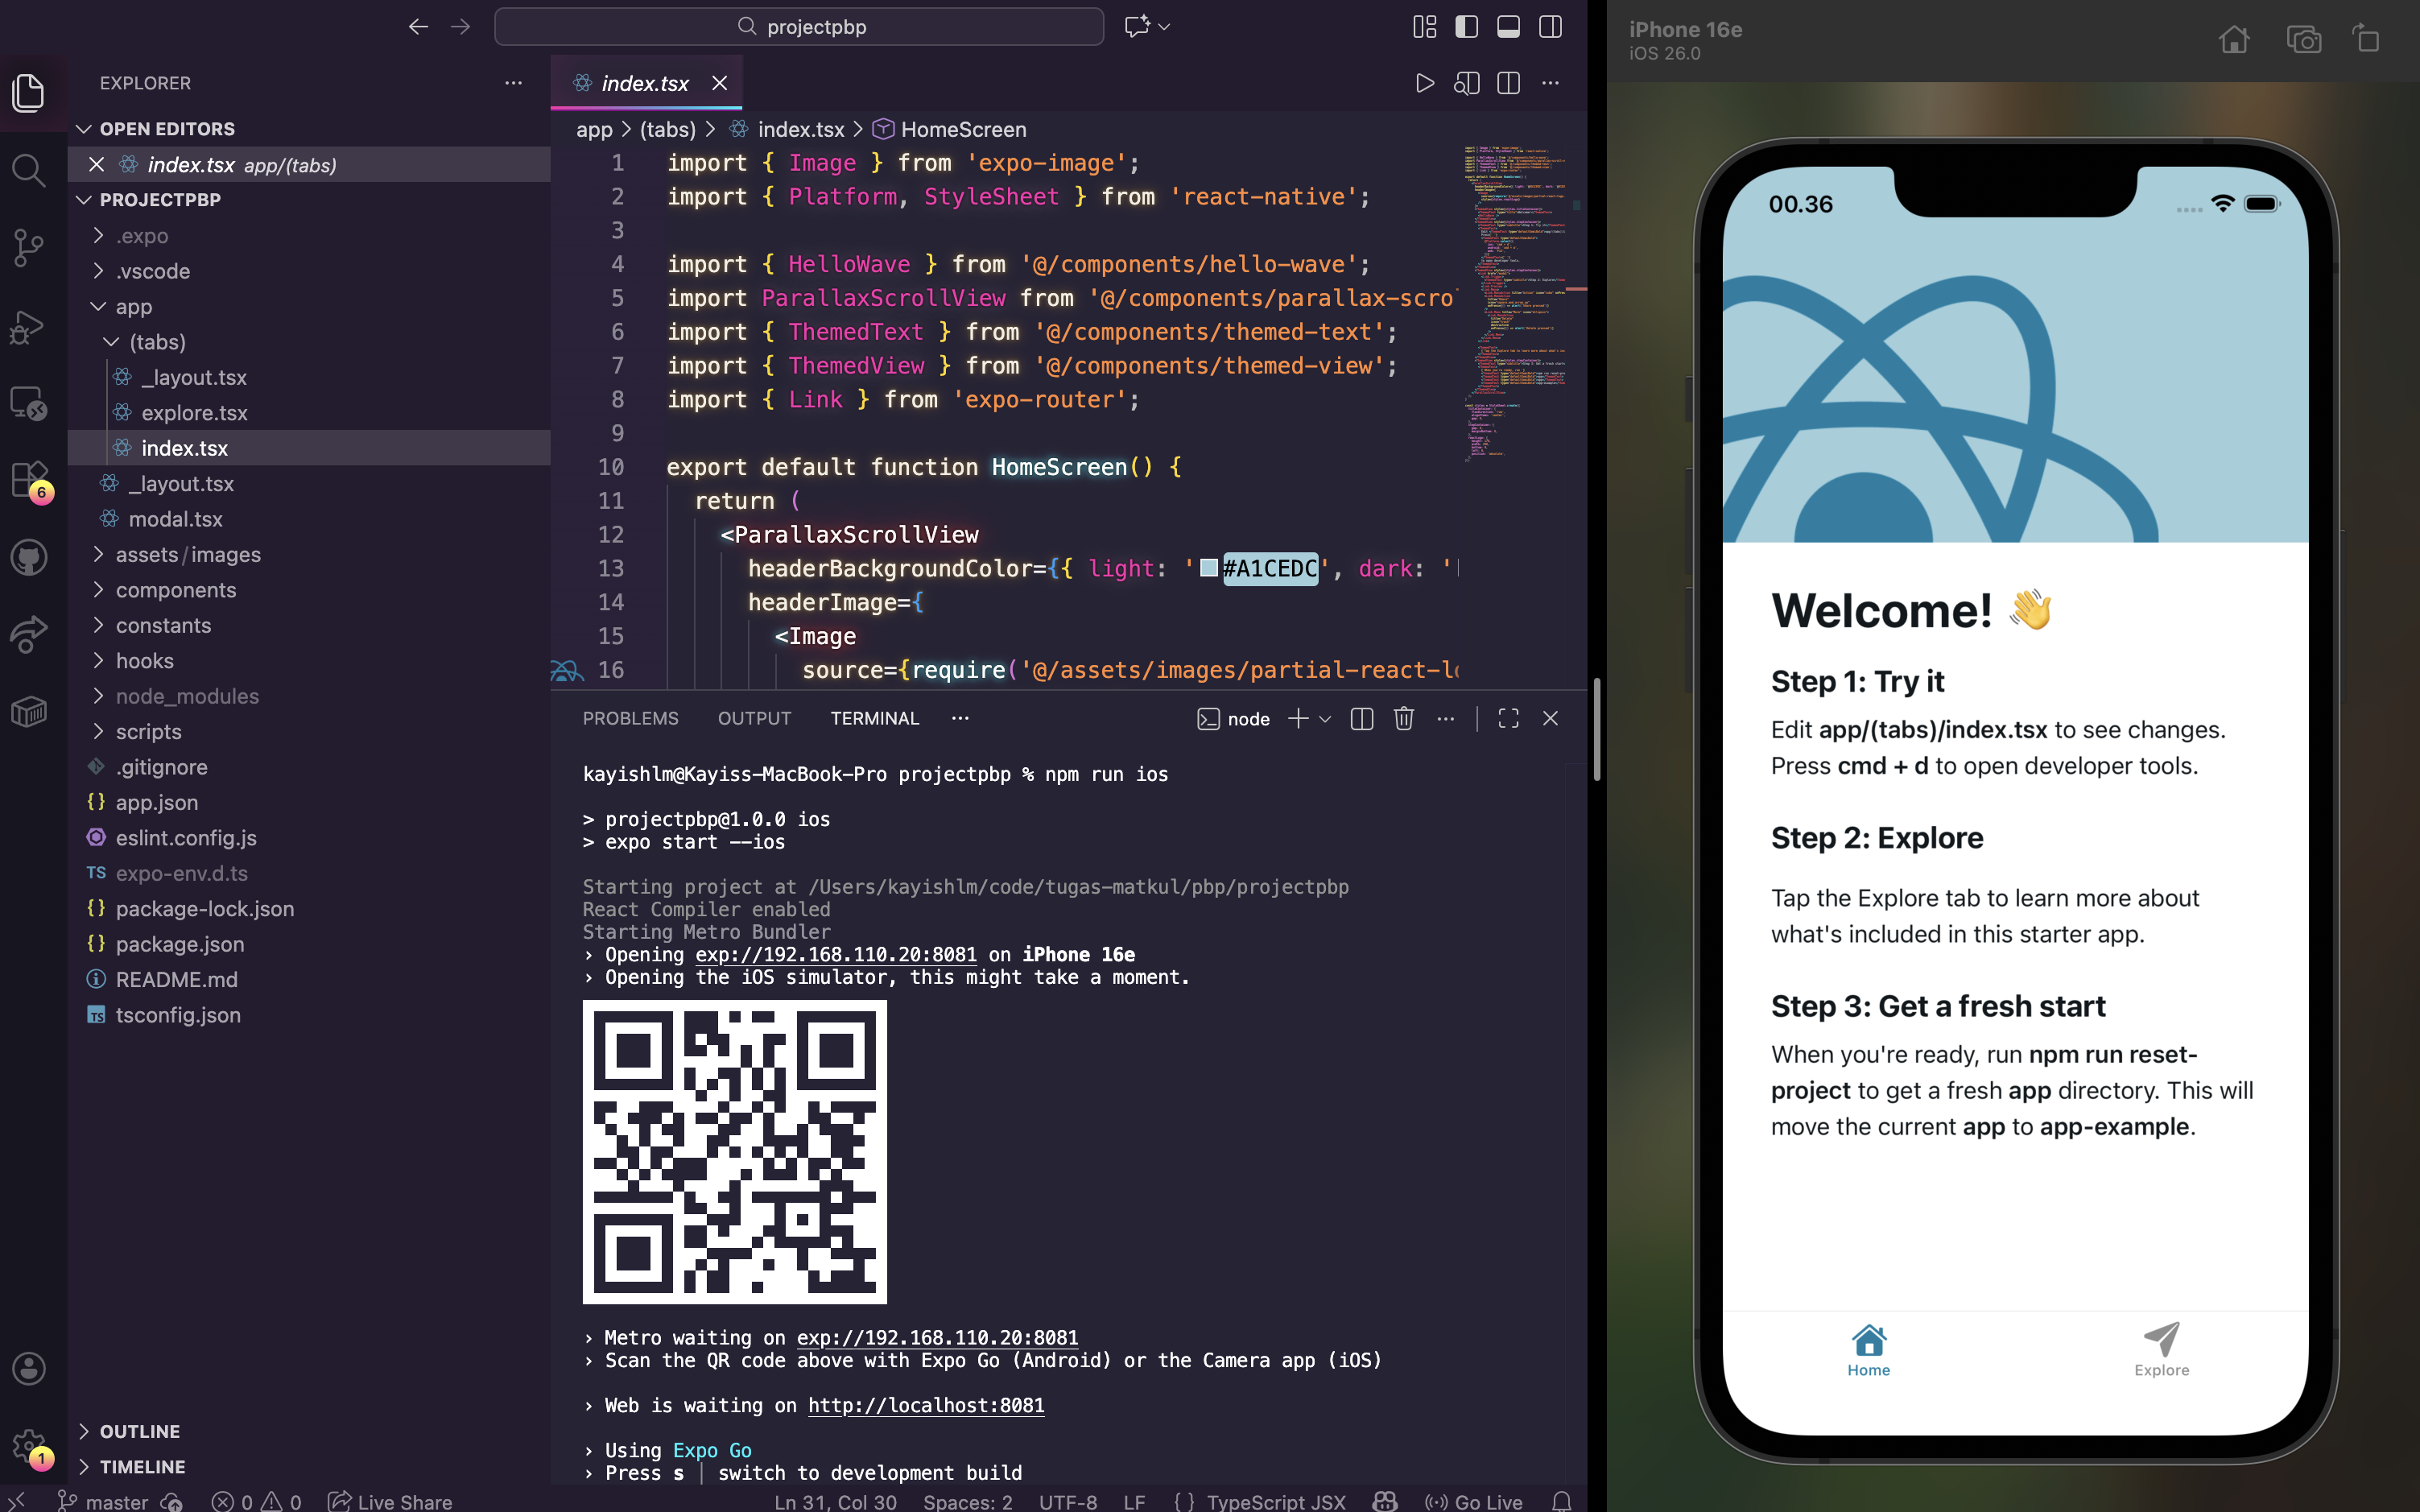
Task: Open the GitHub panel in activity bar
Action: pos(28,557)
